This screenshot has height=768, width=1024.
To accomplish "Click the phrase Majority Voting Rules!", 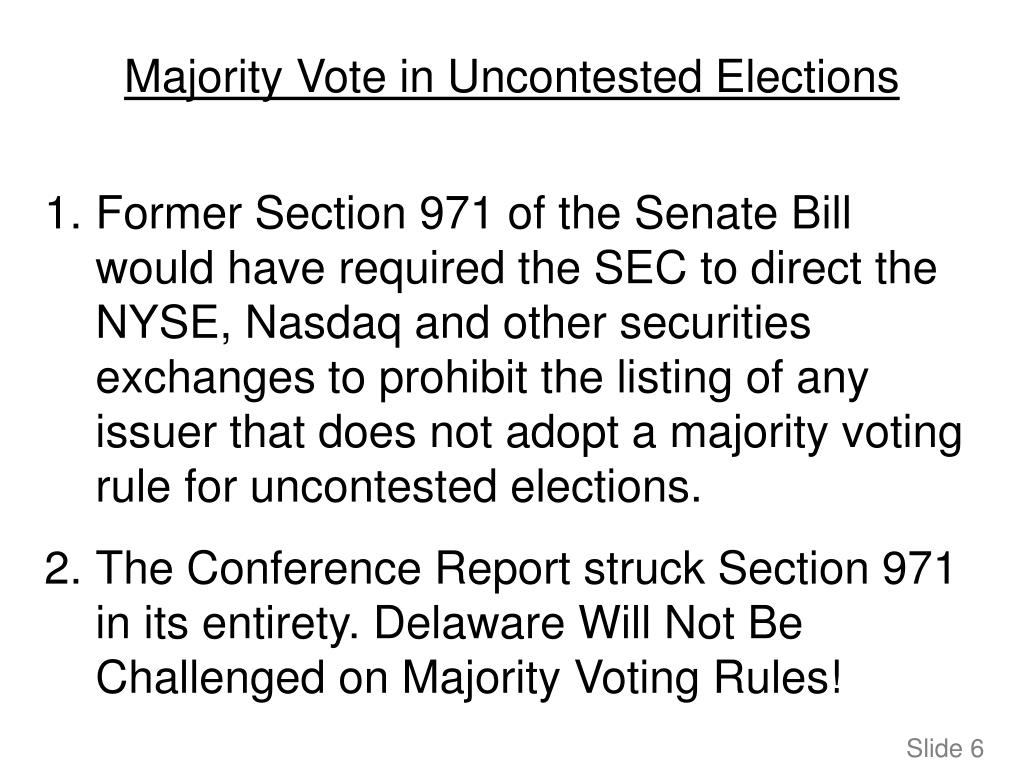I will tap(622, 678).
